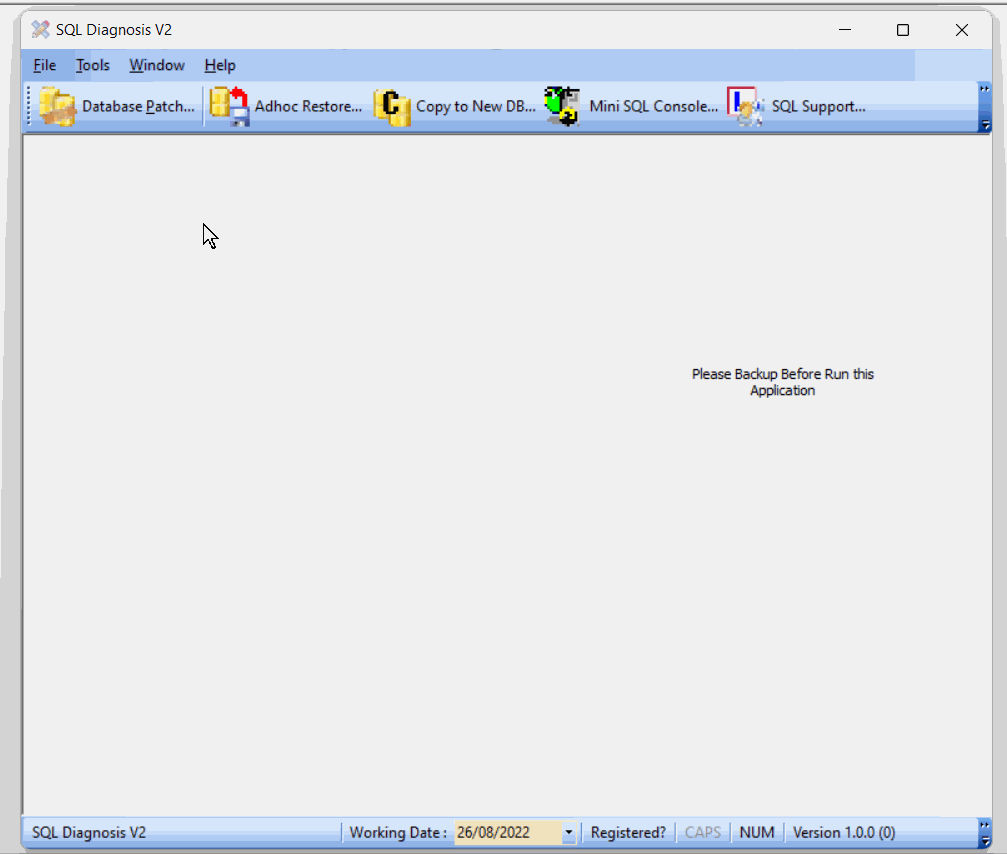Screen dimensions: 1007x854
Task: Click the SQL Diagnosis title bar app icon
Action: pos(40,30)
